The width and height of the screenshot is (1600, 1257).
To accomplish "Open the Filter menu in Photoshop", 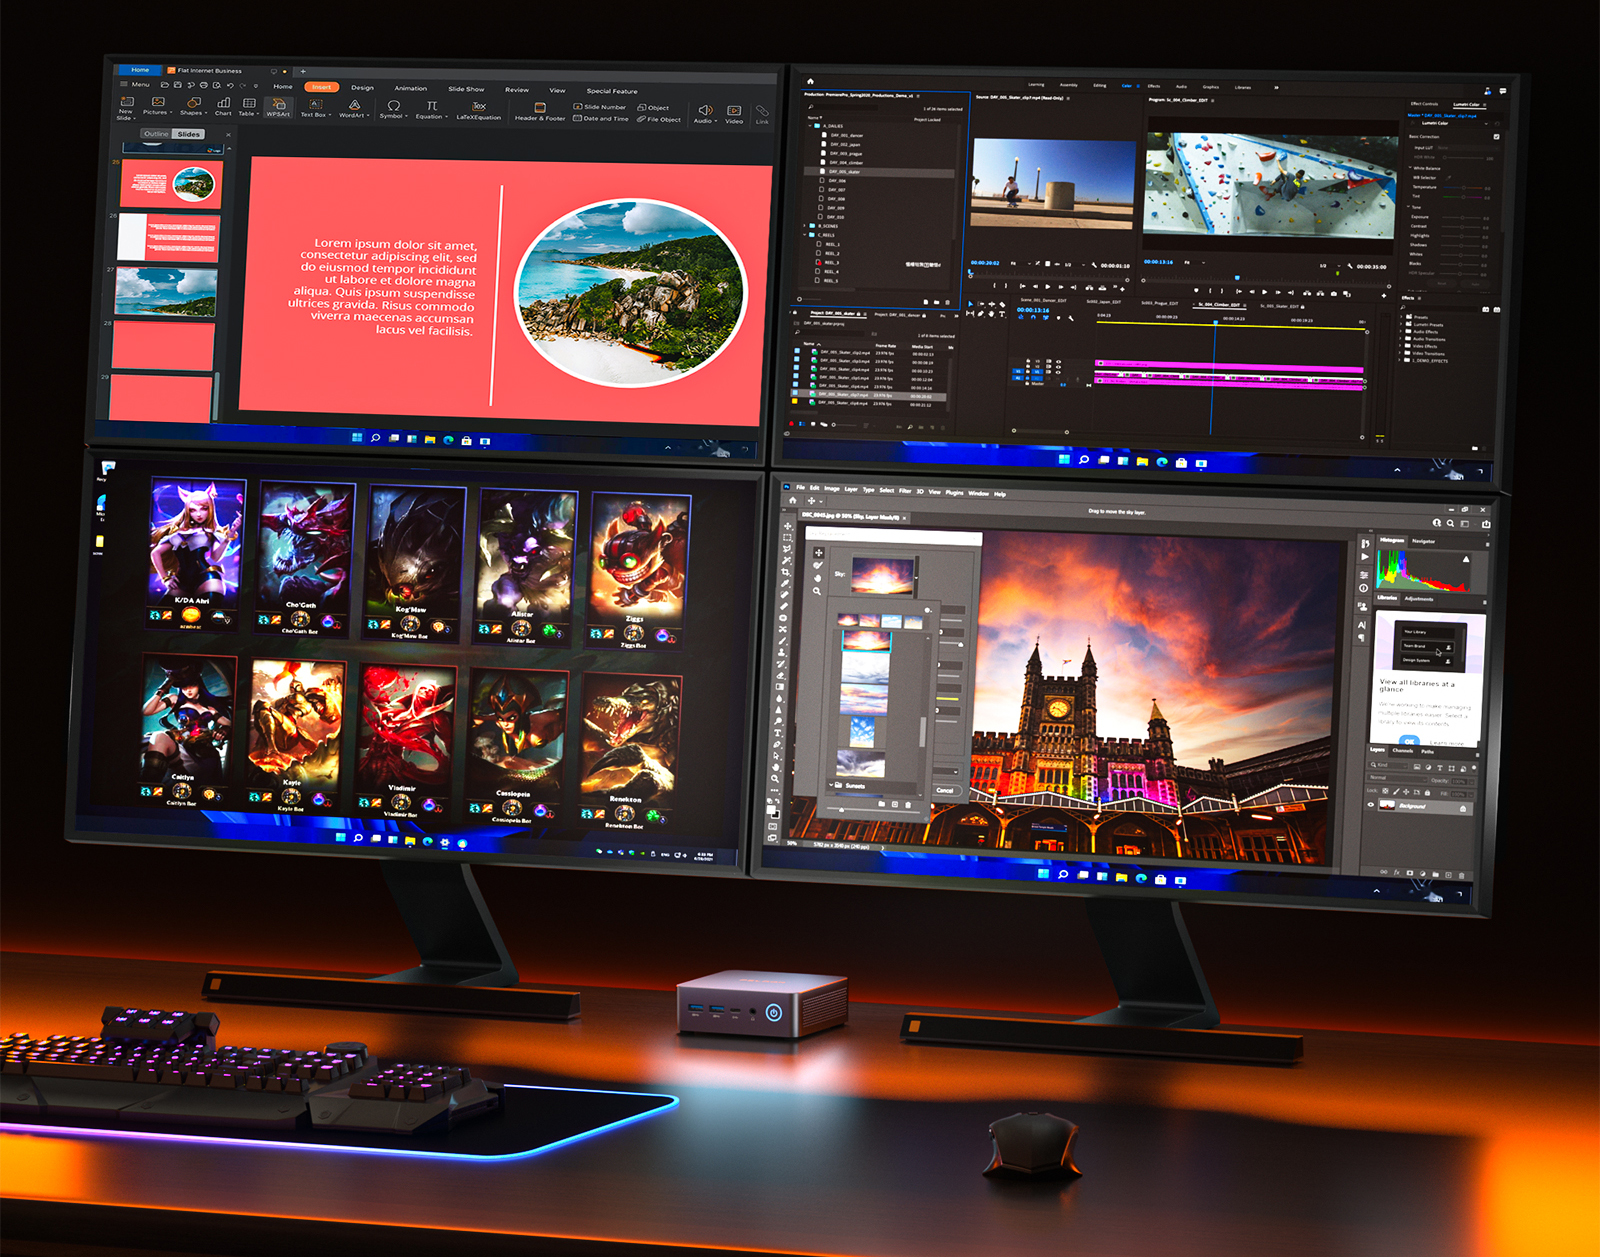I will point(905,491).
